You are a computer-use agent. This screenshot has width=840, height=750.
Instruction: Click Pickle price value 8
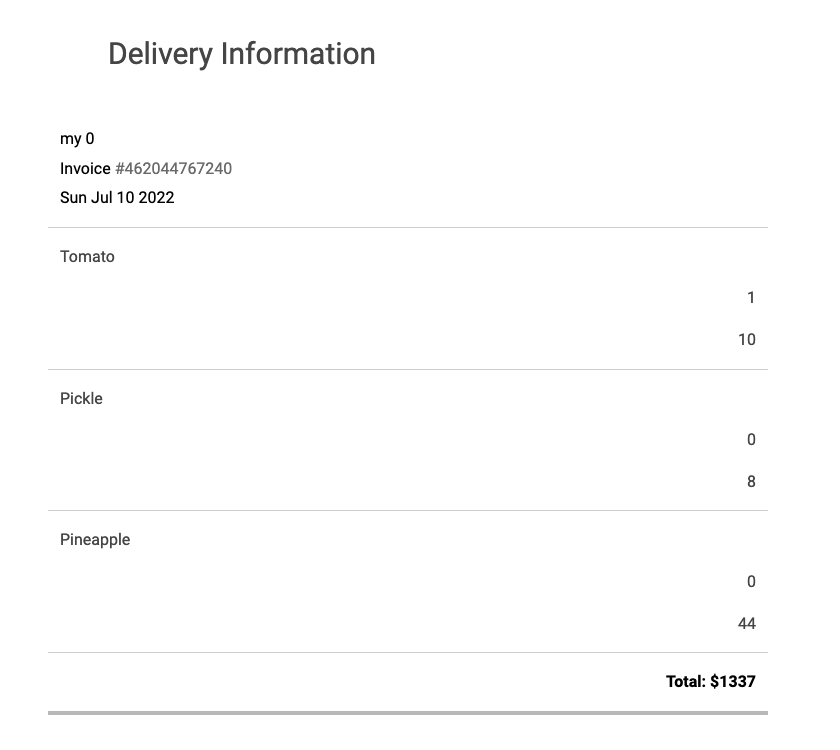(751, 482)
